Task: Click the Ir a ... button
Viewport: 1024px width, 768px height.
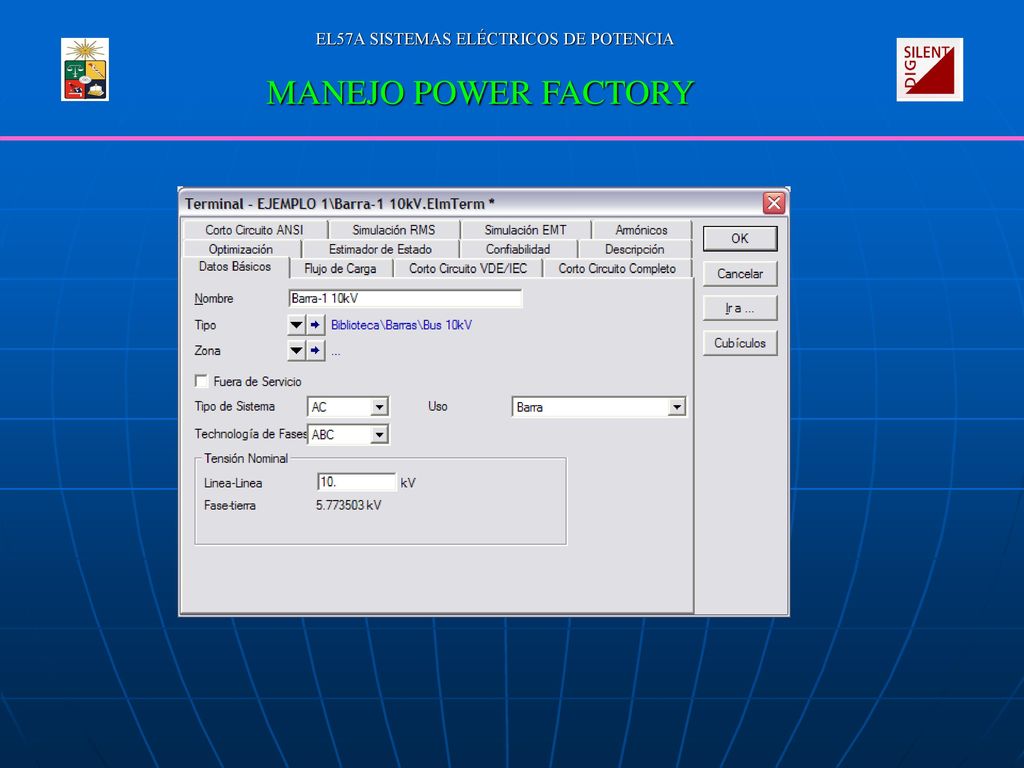Action: pos(740,308)
